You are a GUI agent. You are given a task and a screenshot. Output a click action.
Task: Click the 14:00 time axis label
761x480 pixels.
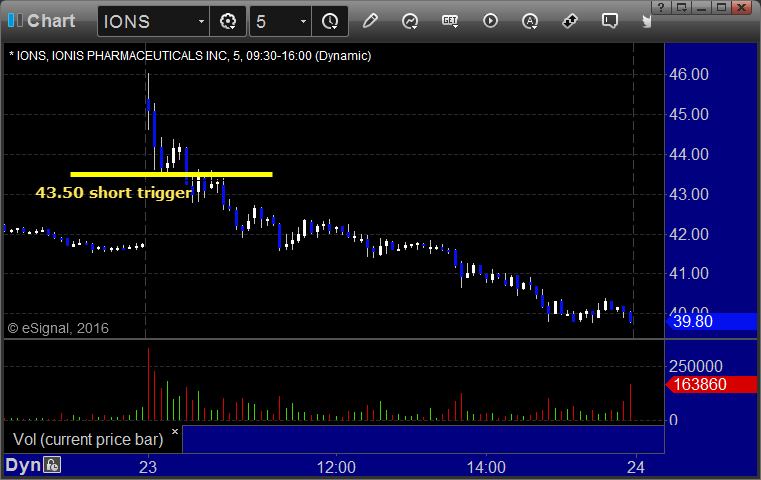click(486, 467)
